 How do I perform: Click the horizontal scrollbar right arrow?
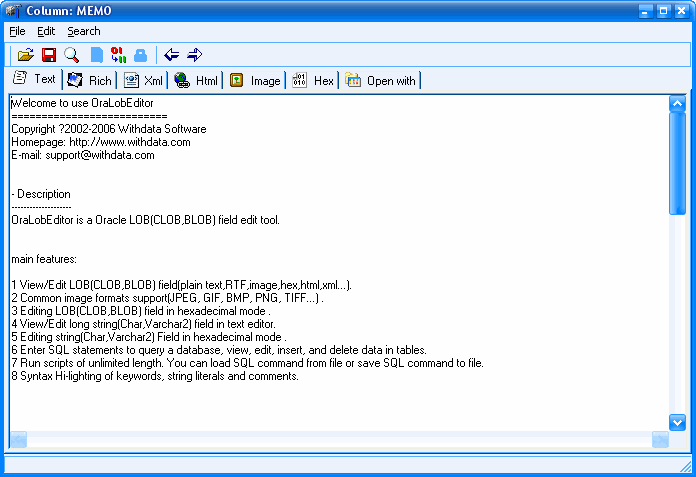point(660,439)
